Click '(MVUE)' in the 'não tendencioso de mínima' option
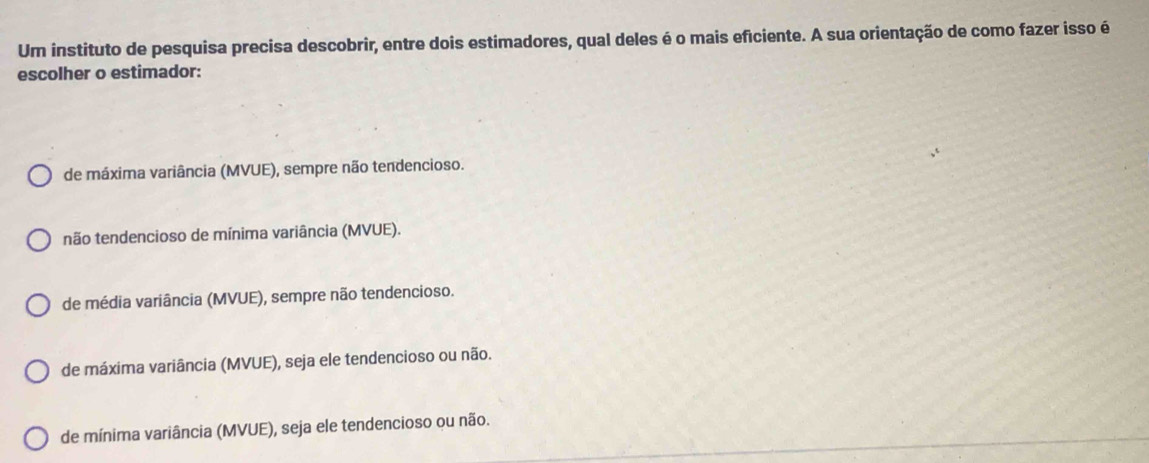The image size is (1149, 463). [374, 234]
